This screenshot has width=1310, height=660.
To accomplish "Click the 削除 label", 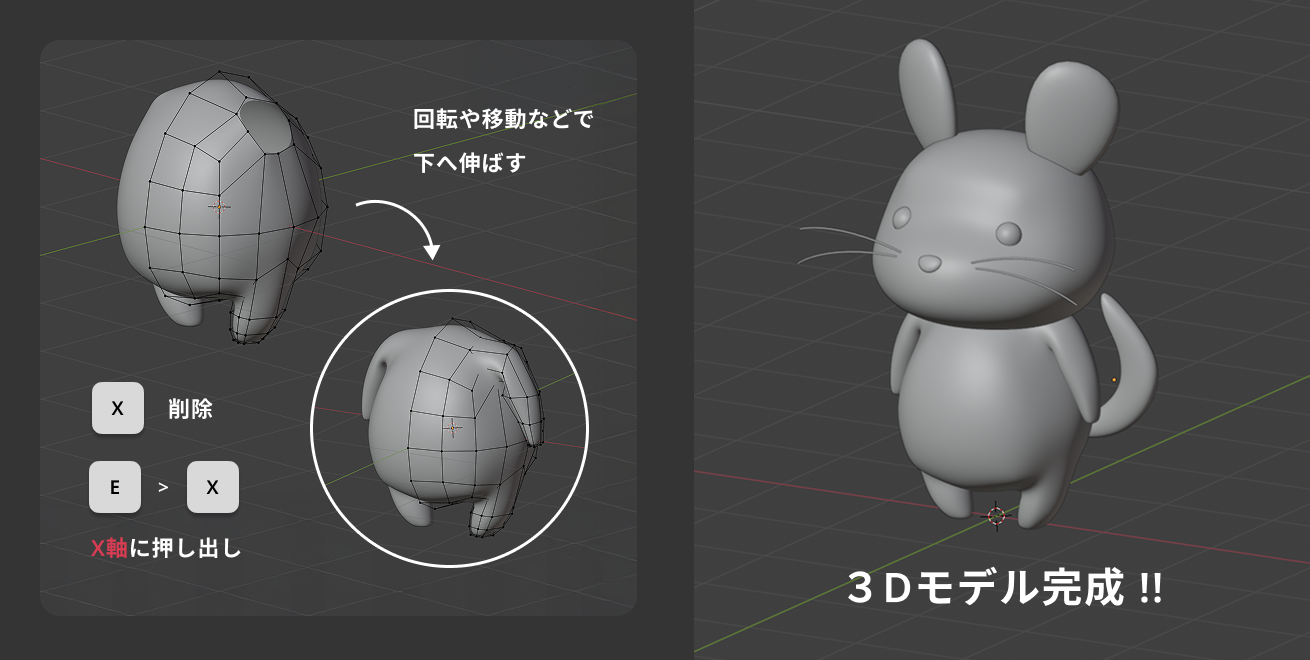I will click(x=190, y=408).
